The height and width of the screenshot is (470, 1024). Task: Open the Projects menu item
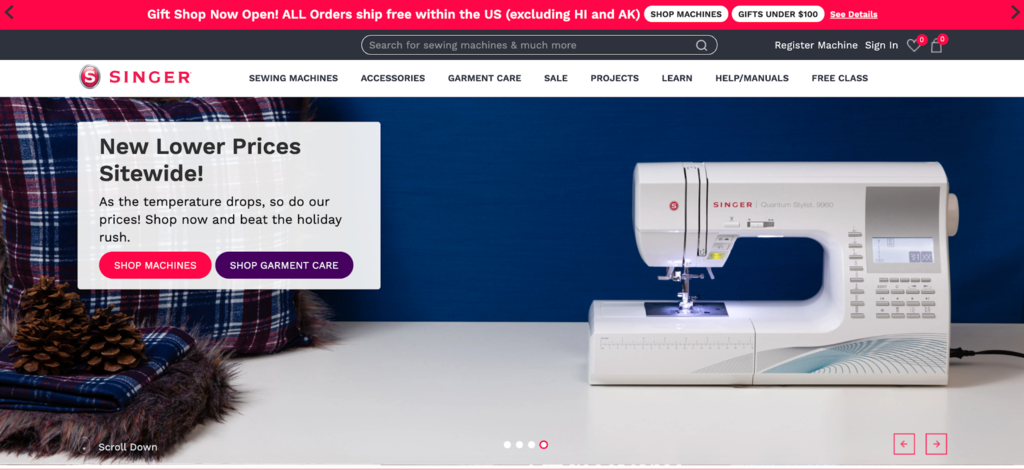coord(615,78)
